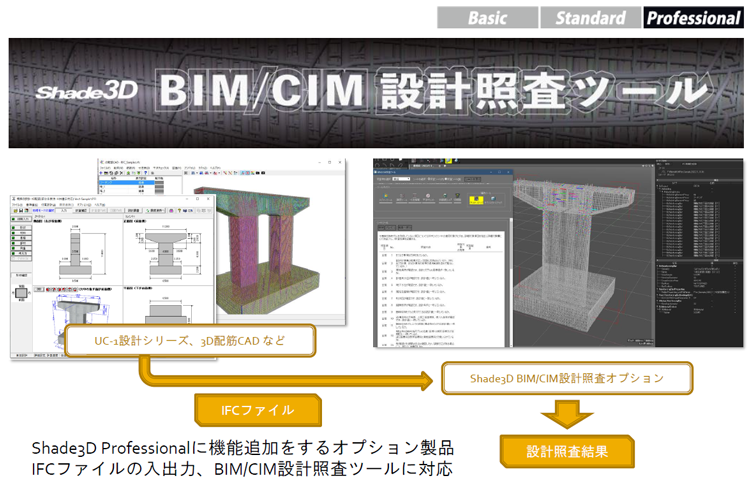
Task: Collapse the root node in Shade3D browser tree
Action: coord(657,186)
